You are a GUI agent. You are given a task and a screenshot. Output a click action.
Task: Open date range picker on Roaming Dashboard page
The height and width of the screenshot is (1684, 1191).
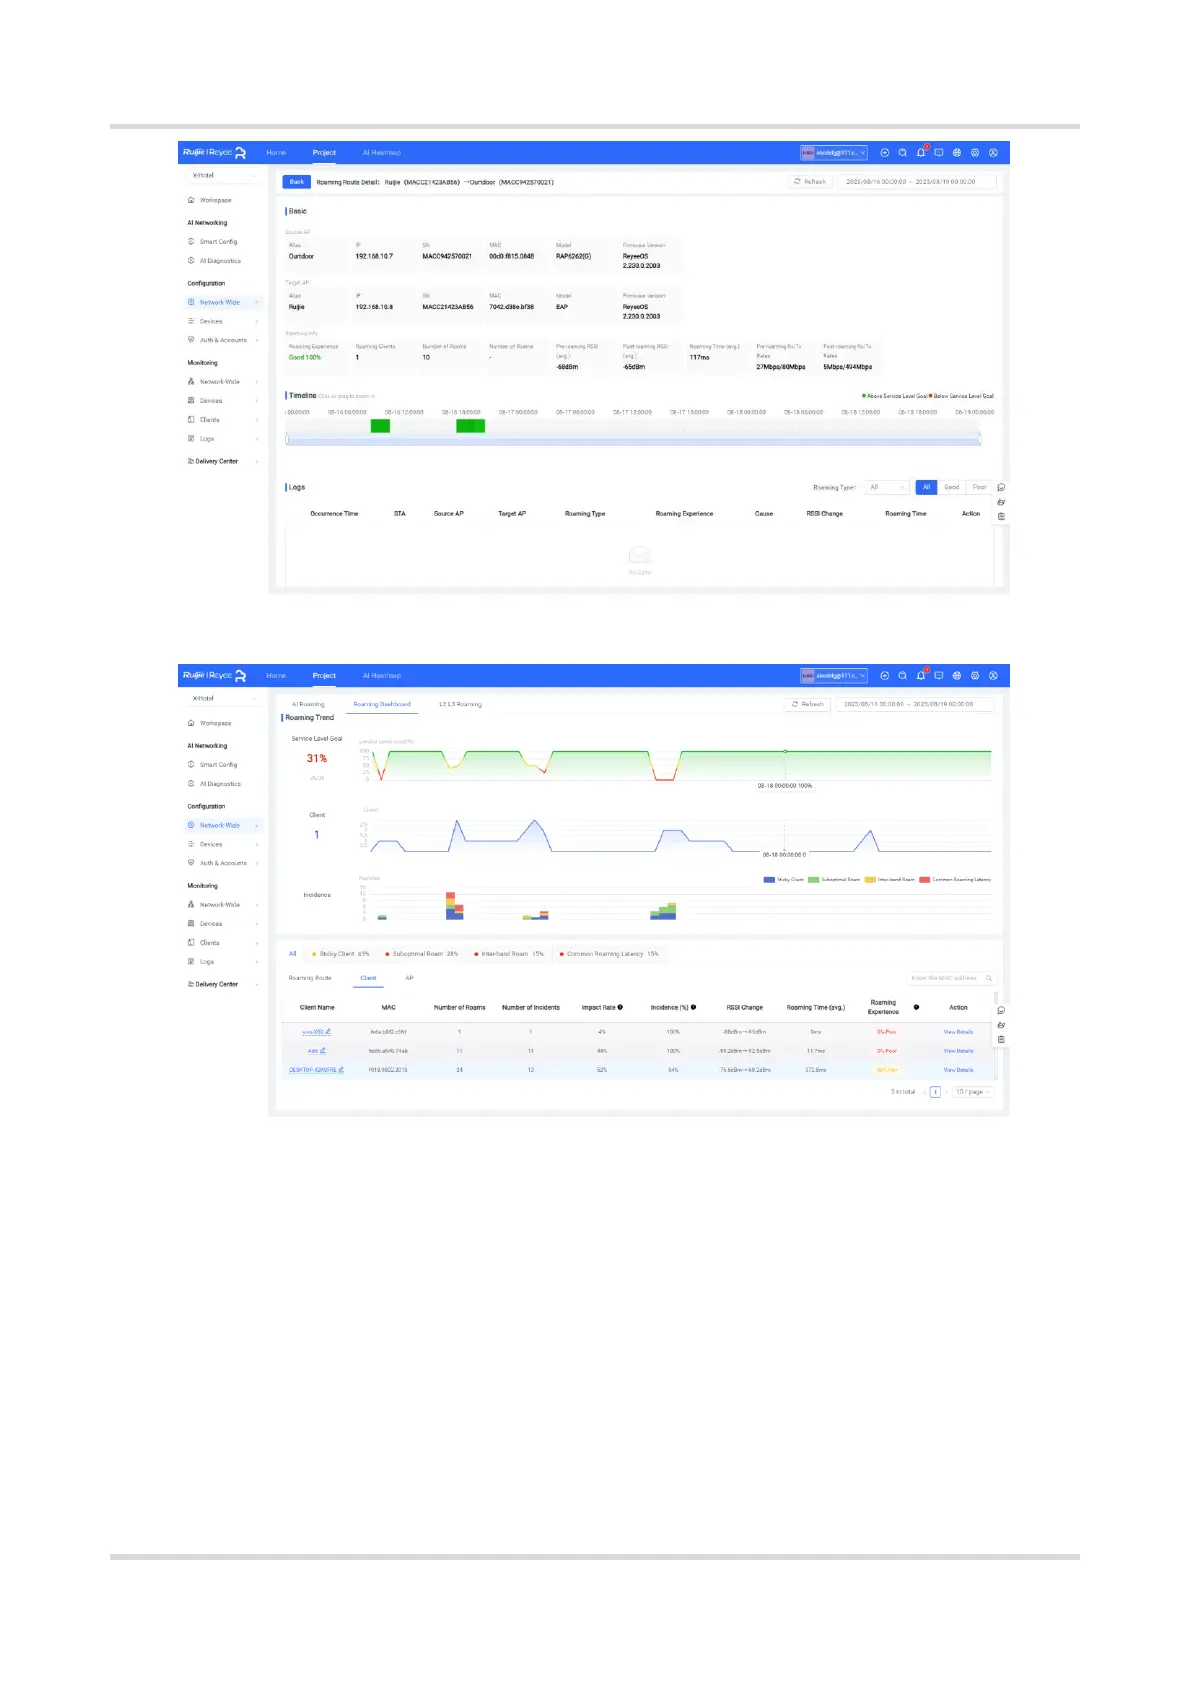pos(915,704)
